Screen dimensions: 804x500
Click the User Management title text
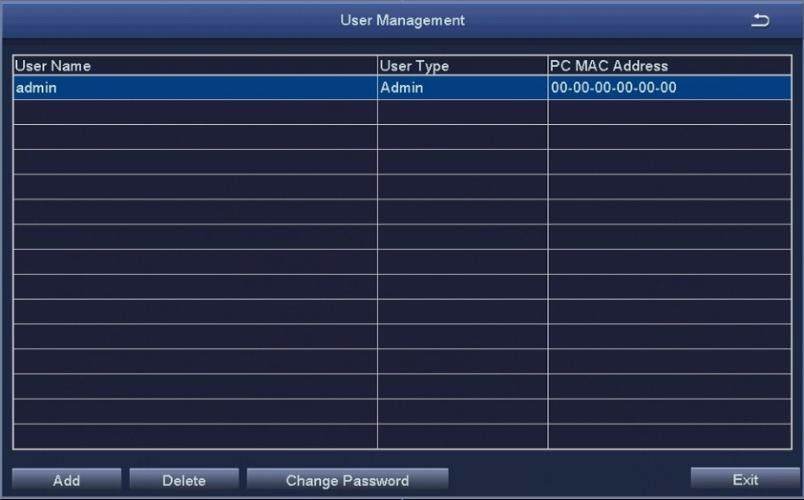[402, 21]
